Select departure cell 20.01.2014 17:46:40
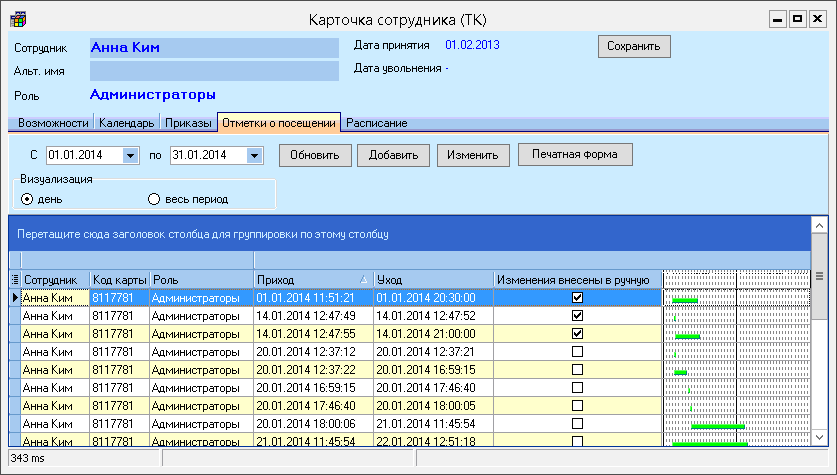This screenshot has width=837, height=475. tap(433, 387)
